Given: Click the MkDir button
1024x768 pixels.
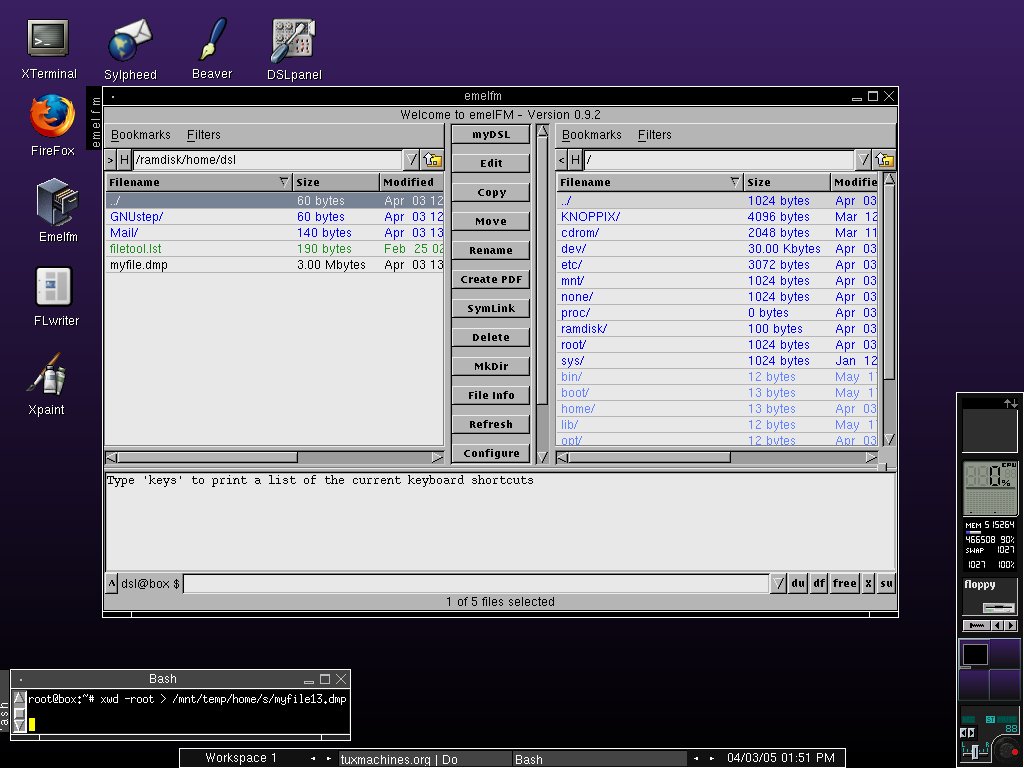Looking at the screenshot, I should (491, 366).
